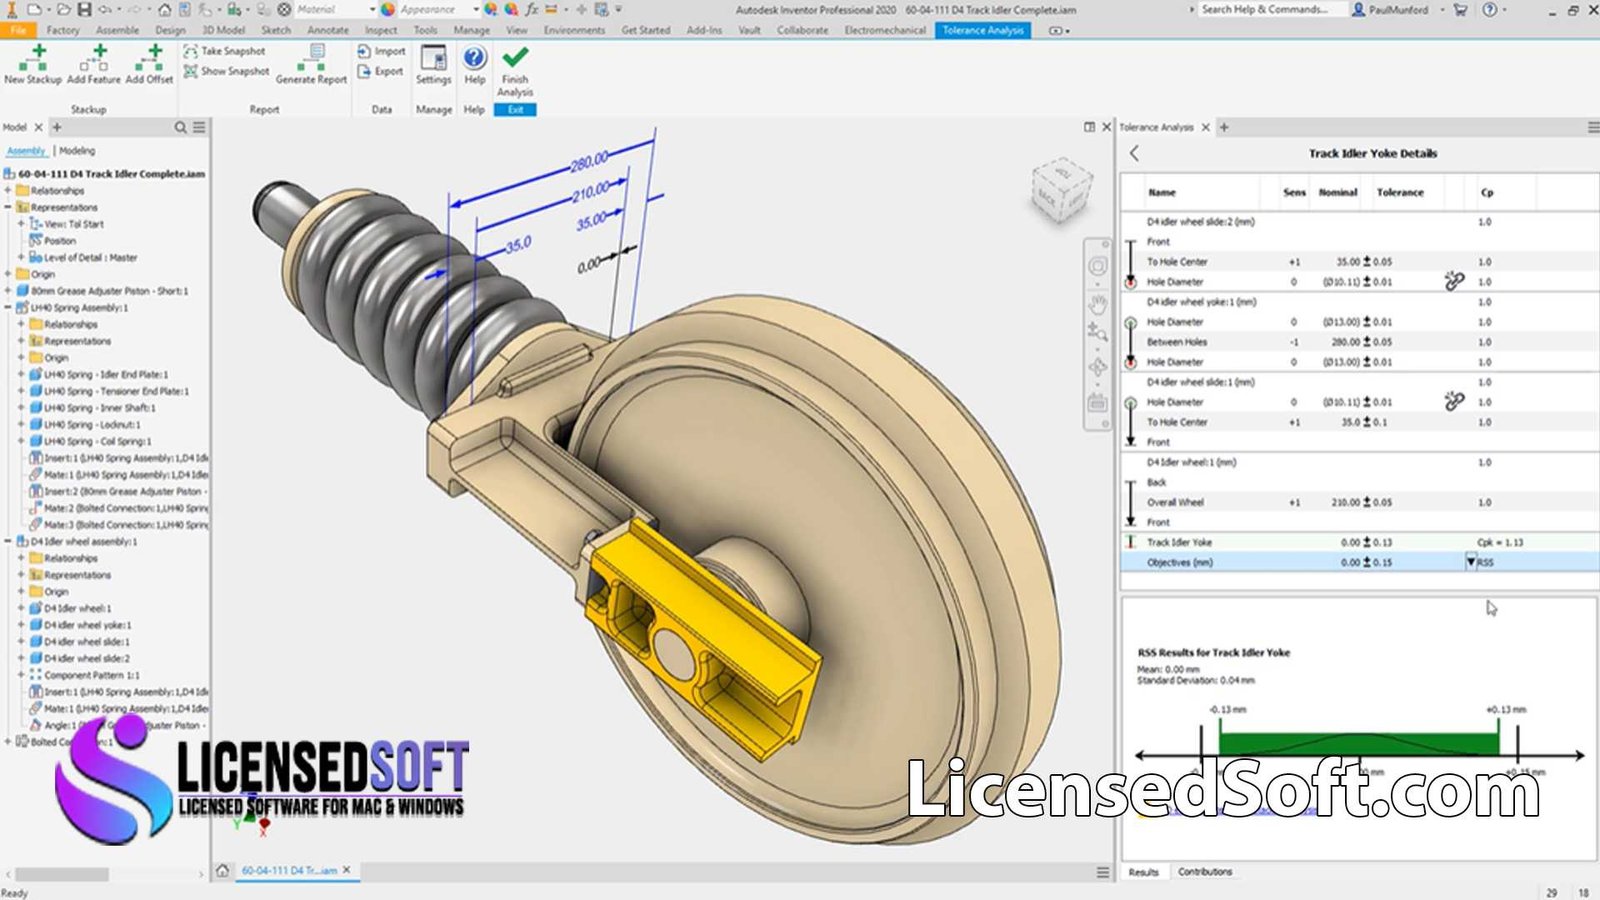Toggle the tiled window layout icon in viewport header
The image size is (1600, 900).
point(1089,127)
